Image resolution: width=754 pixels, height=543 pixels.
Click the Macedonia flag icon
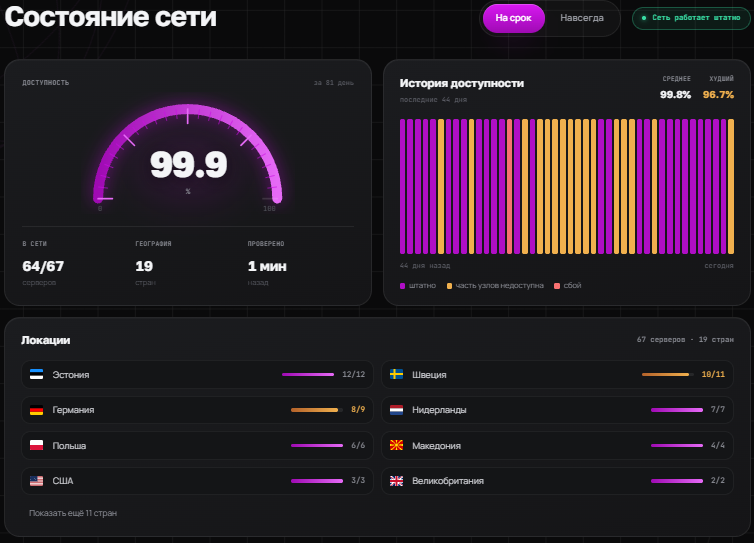pyautogui.click(x=396, y=445)
